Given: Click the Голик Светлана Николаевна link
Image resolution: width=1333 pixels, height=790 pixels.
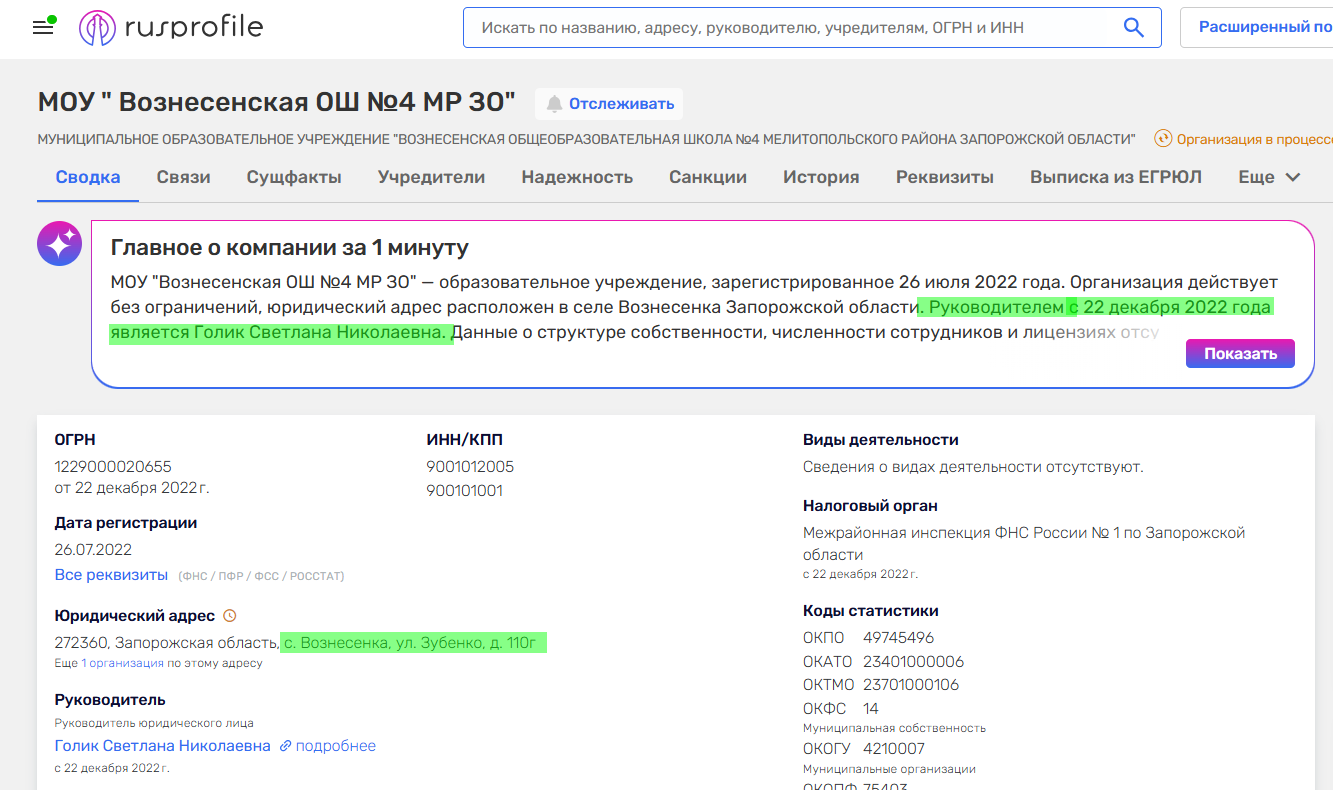Looking at the screenshot, I should [162, 745].
